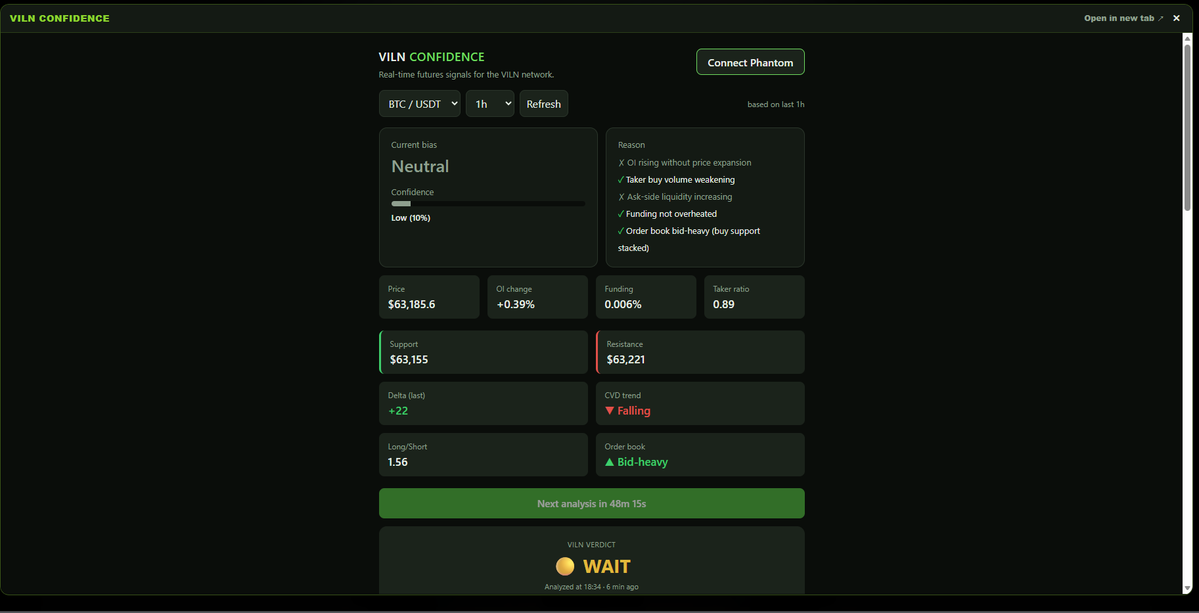
Task: Refresh the signal data
Action: click(x=544, y=104)
